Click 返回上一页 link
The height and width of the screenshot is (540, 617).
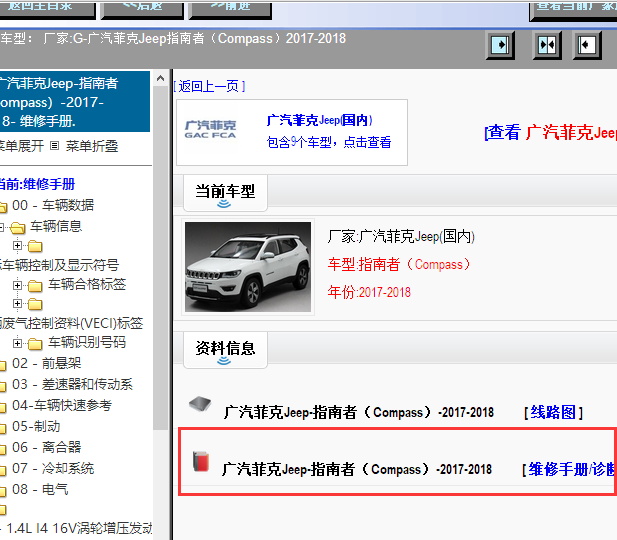point(209,86)
